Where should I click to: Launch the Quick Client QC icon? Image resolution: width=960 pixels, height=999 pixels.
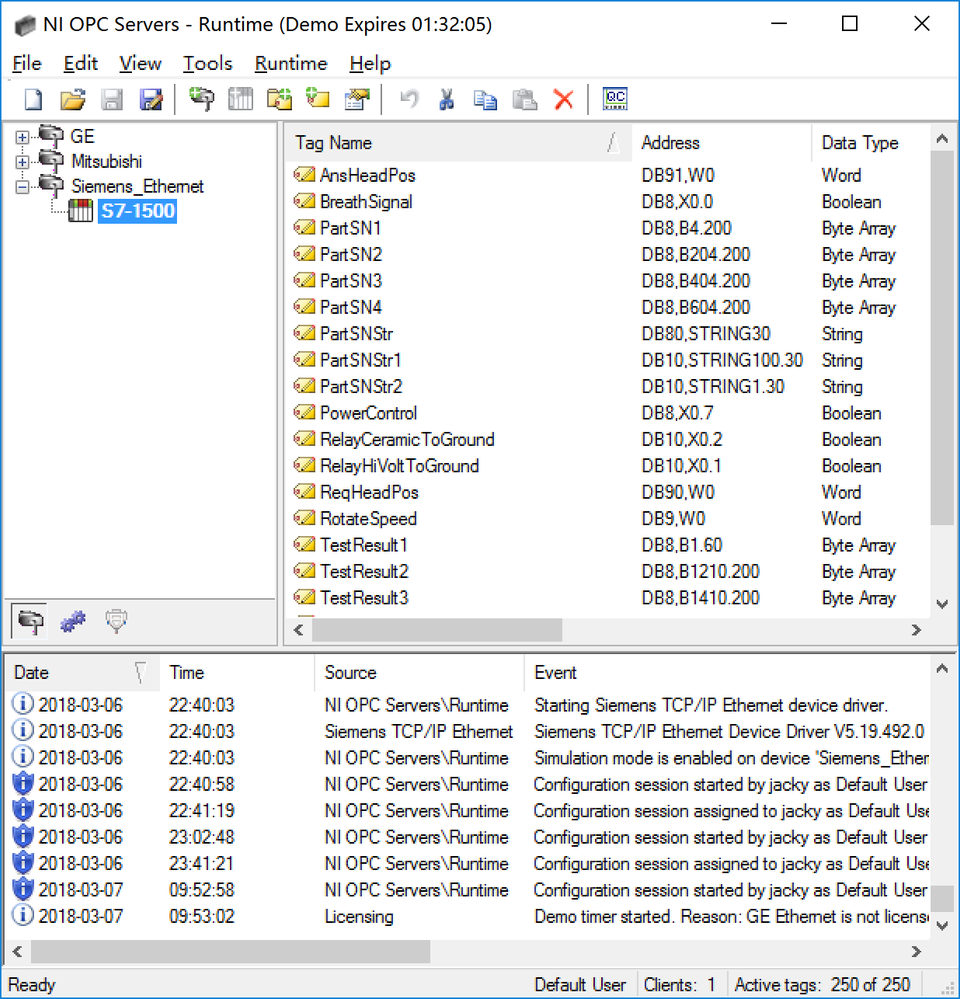(615, 99)
